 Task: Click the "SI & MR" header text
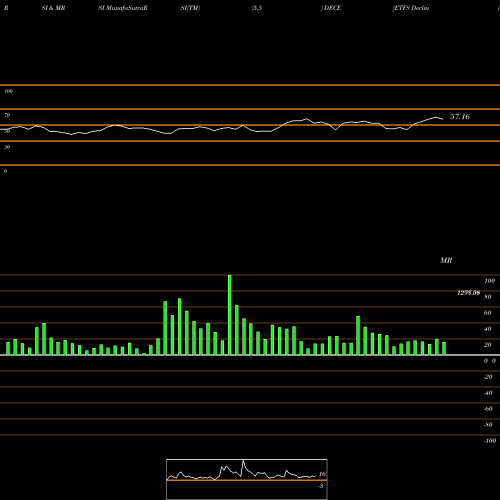[x=53, y=8]
